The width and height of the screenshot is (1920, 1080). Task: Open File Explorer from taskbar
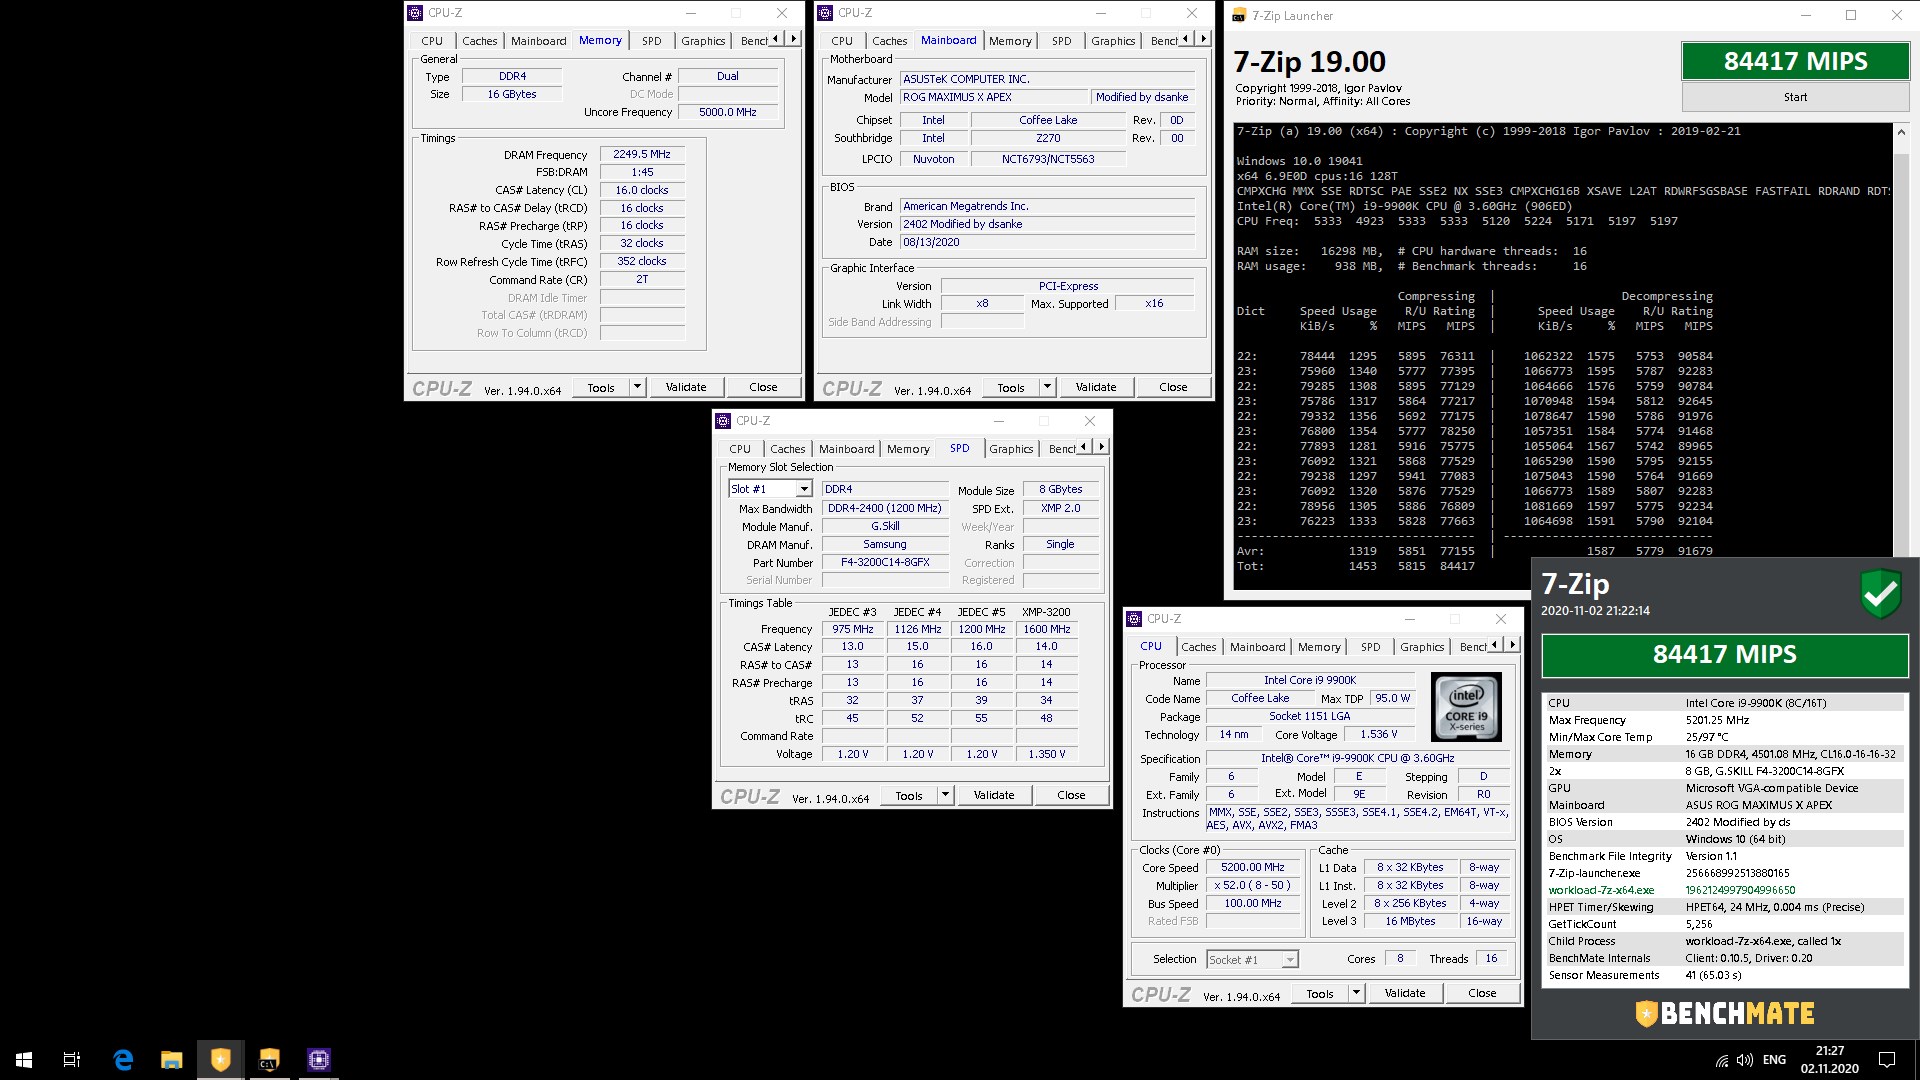point(172,1059)
